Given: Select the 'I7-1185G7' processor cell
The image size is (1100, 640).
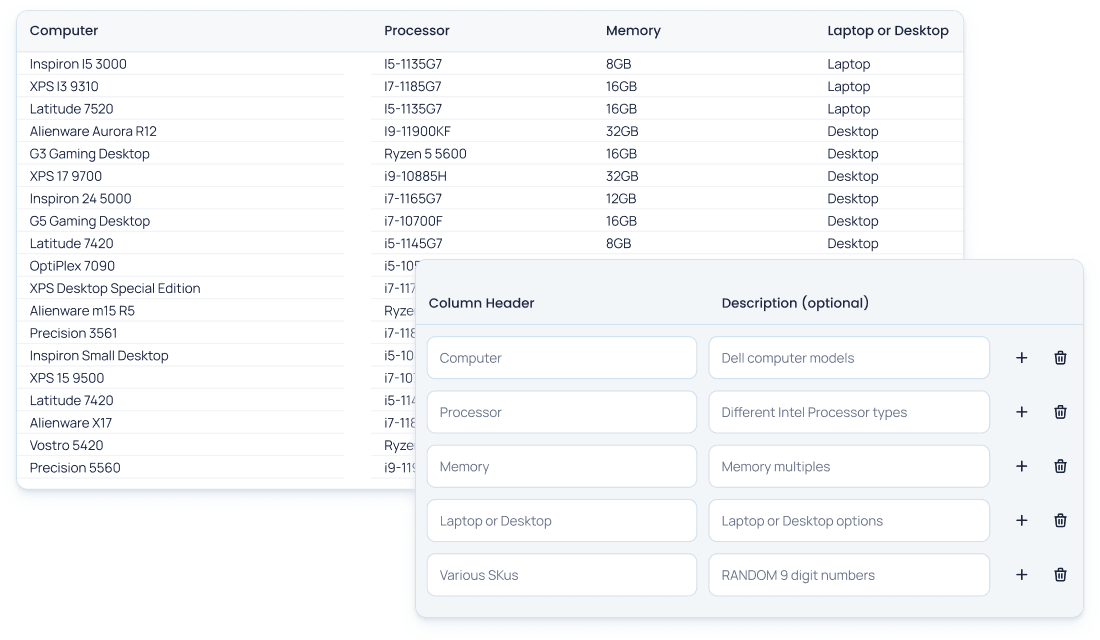Looking at the screenshot, I should click(x=413, y=86).
